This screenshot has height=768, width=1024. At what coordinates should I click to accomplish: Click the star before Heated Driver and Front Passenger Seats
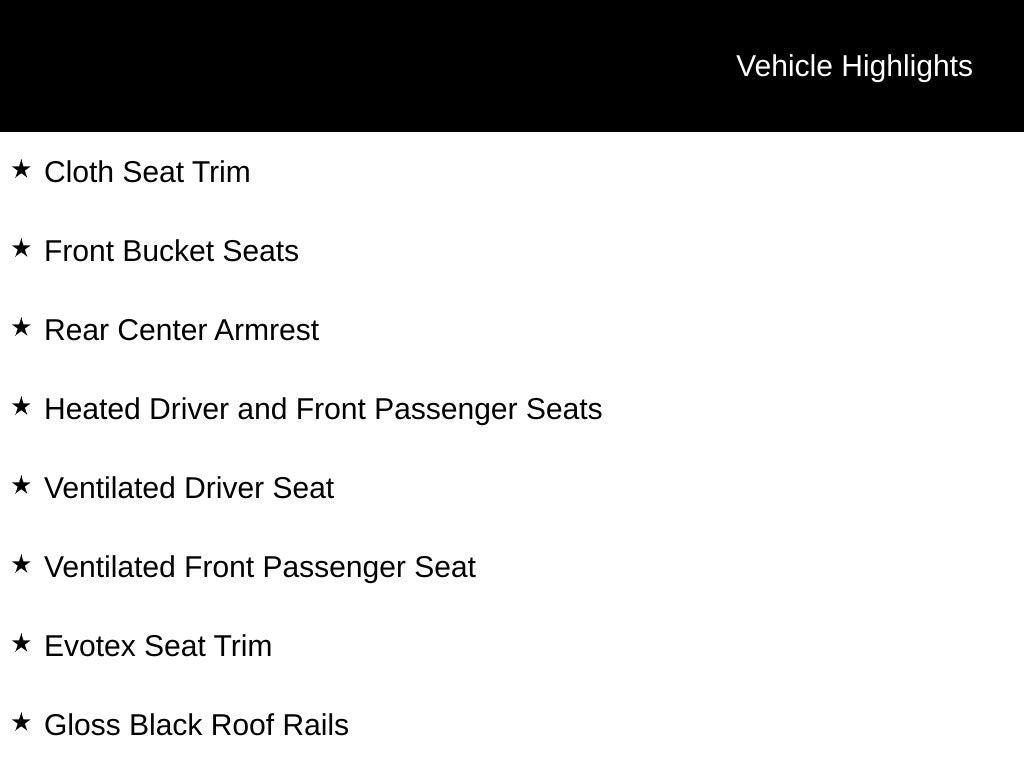pos(21,406)
